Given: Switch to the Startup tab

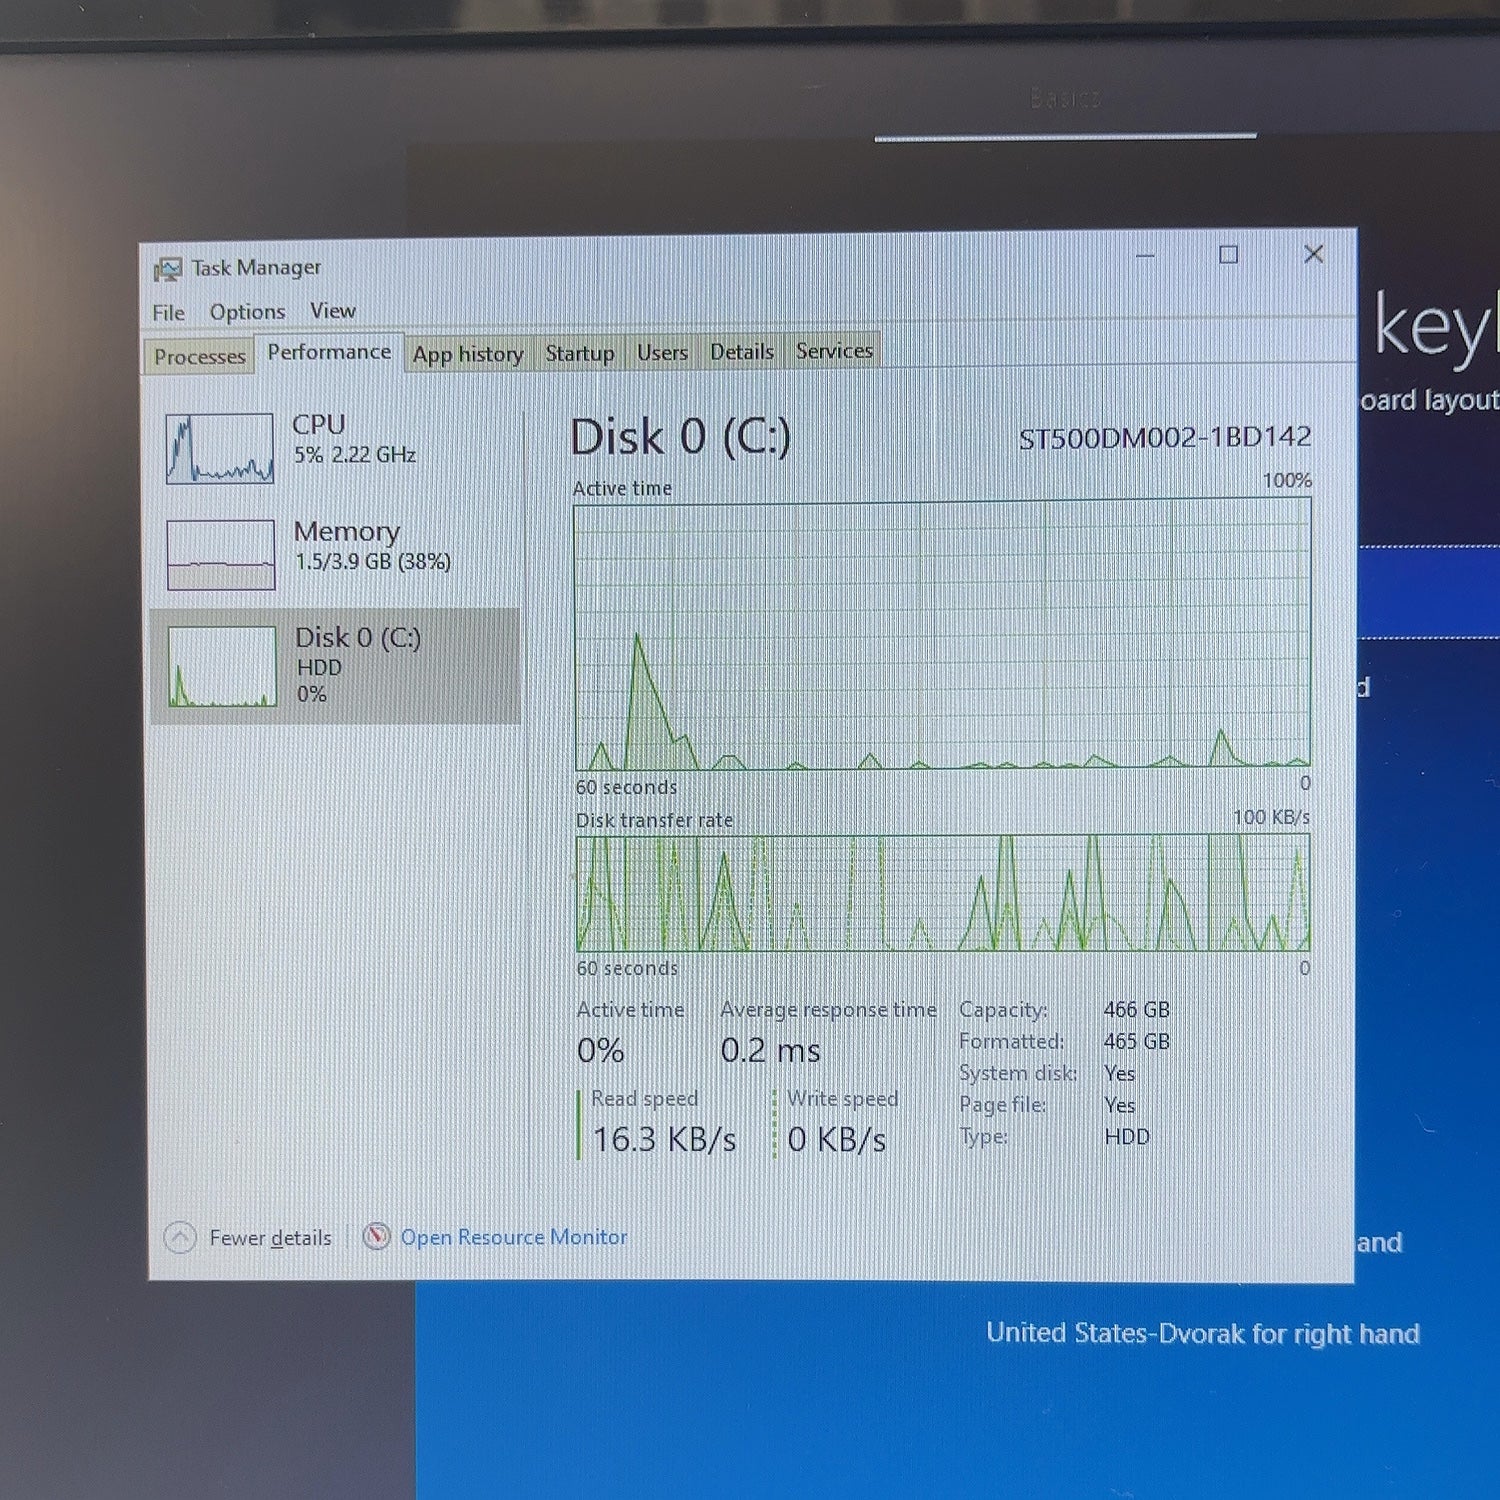Looking at the screenshot, I should coord(580,353).
